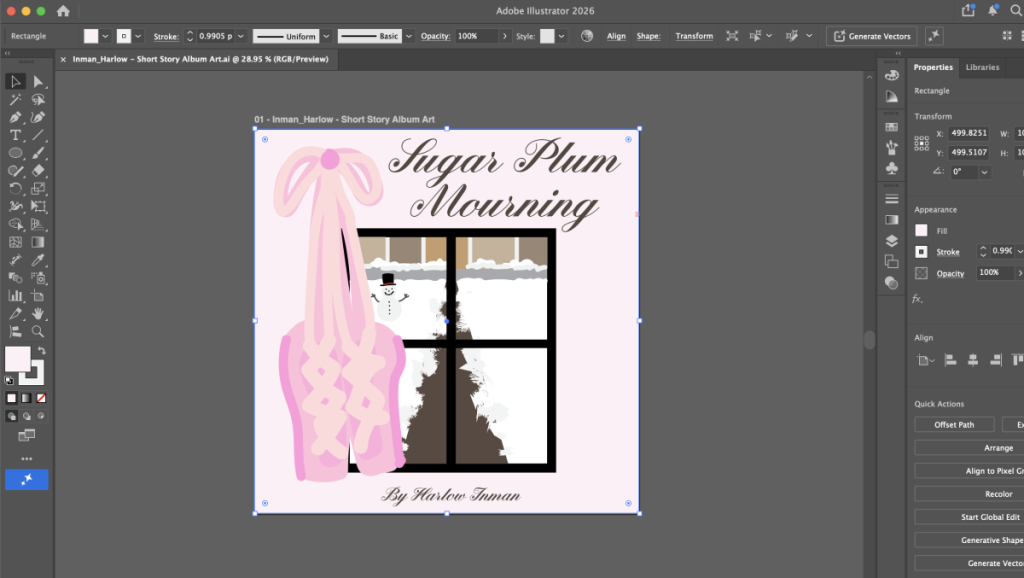
Task: Open the Transform link in control bar
Action: 694,36
